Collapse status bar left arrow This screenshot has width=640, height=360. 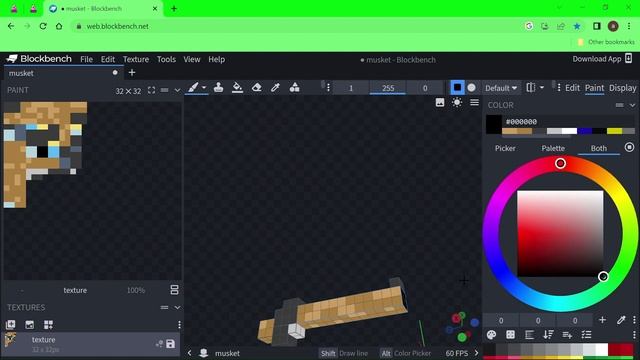pos(189,353)
